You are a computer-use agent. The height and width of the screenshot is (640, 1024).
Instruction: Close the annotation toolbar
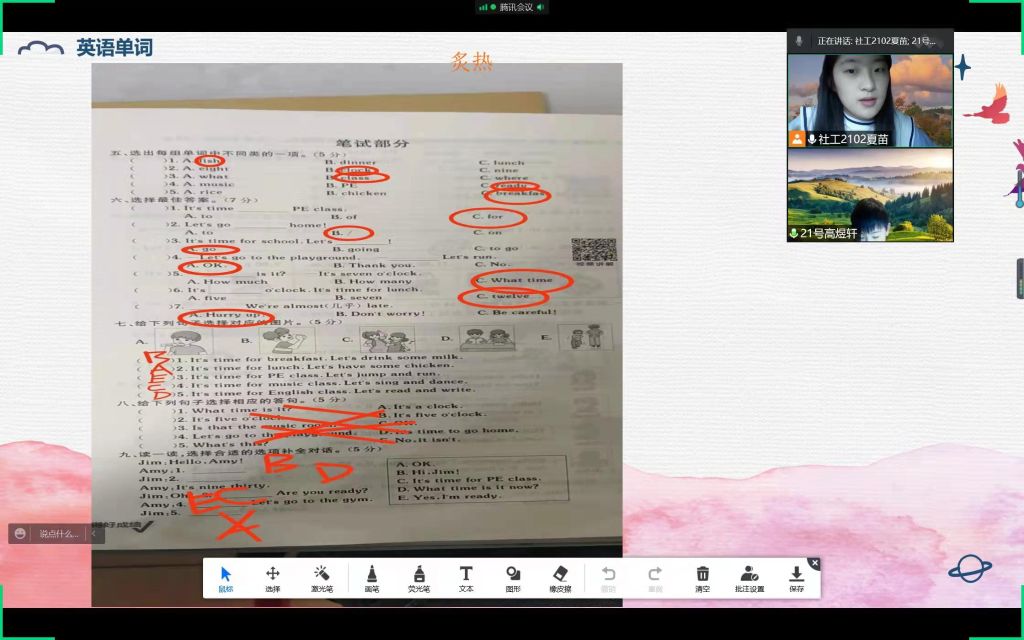(x=814, y=563)
